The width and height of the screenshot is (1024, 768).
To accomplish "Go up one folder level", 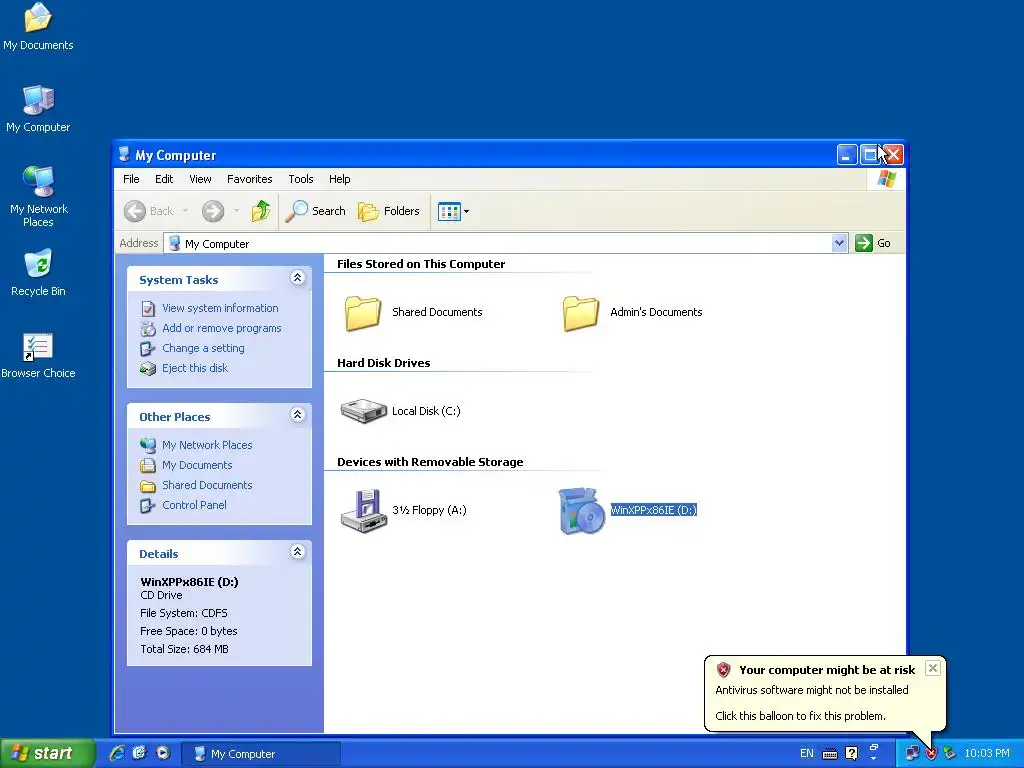I will pyautogui.click(x=261, y=211).
